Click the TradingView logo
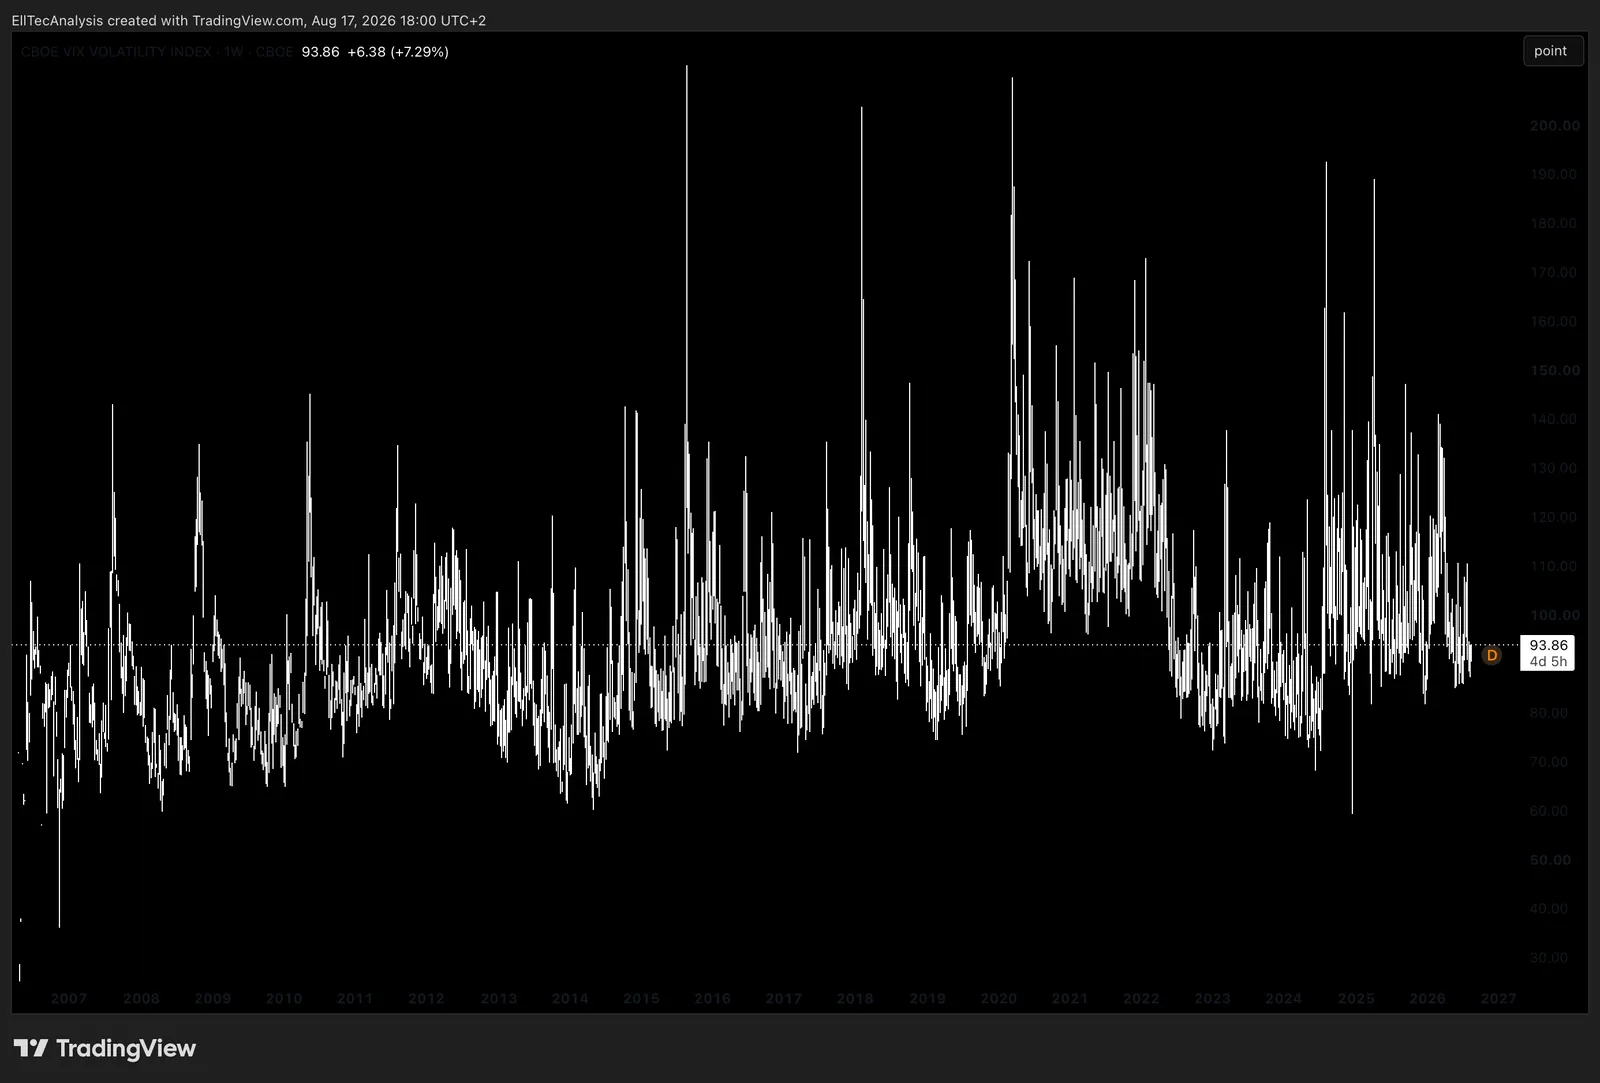 coord(104,1048)
